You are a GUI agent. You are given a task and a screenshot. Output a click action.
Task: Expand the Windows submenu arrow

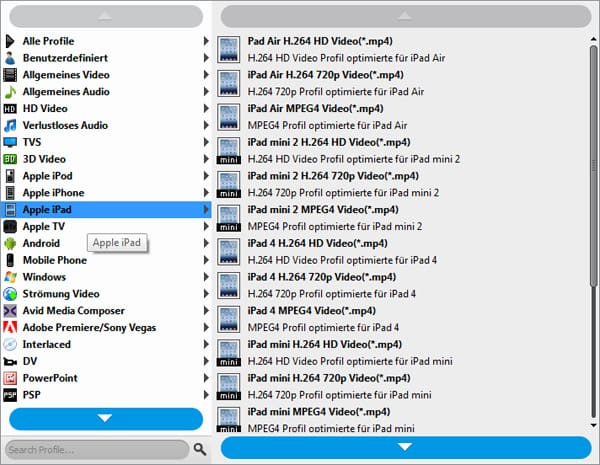click(x=206, y=277)
